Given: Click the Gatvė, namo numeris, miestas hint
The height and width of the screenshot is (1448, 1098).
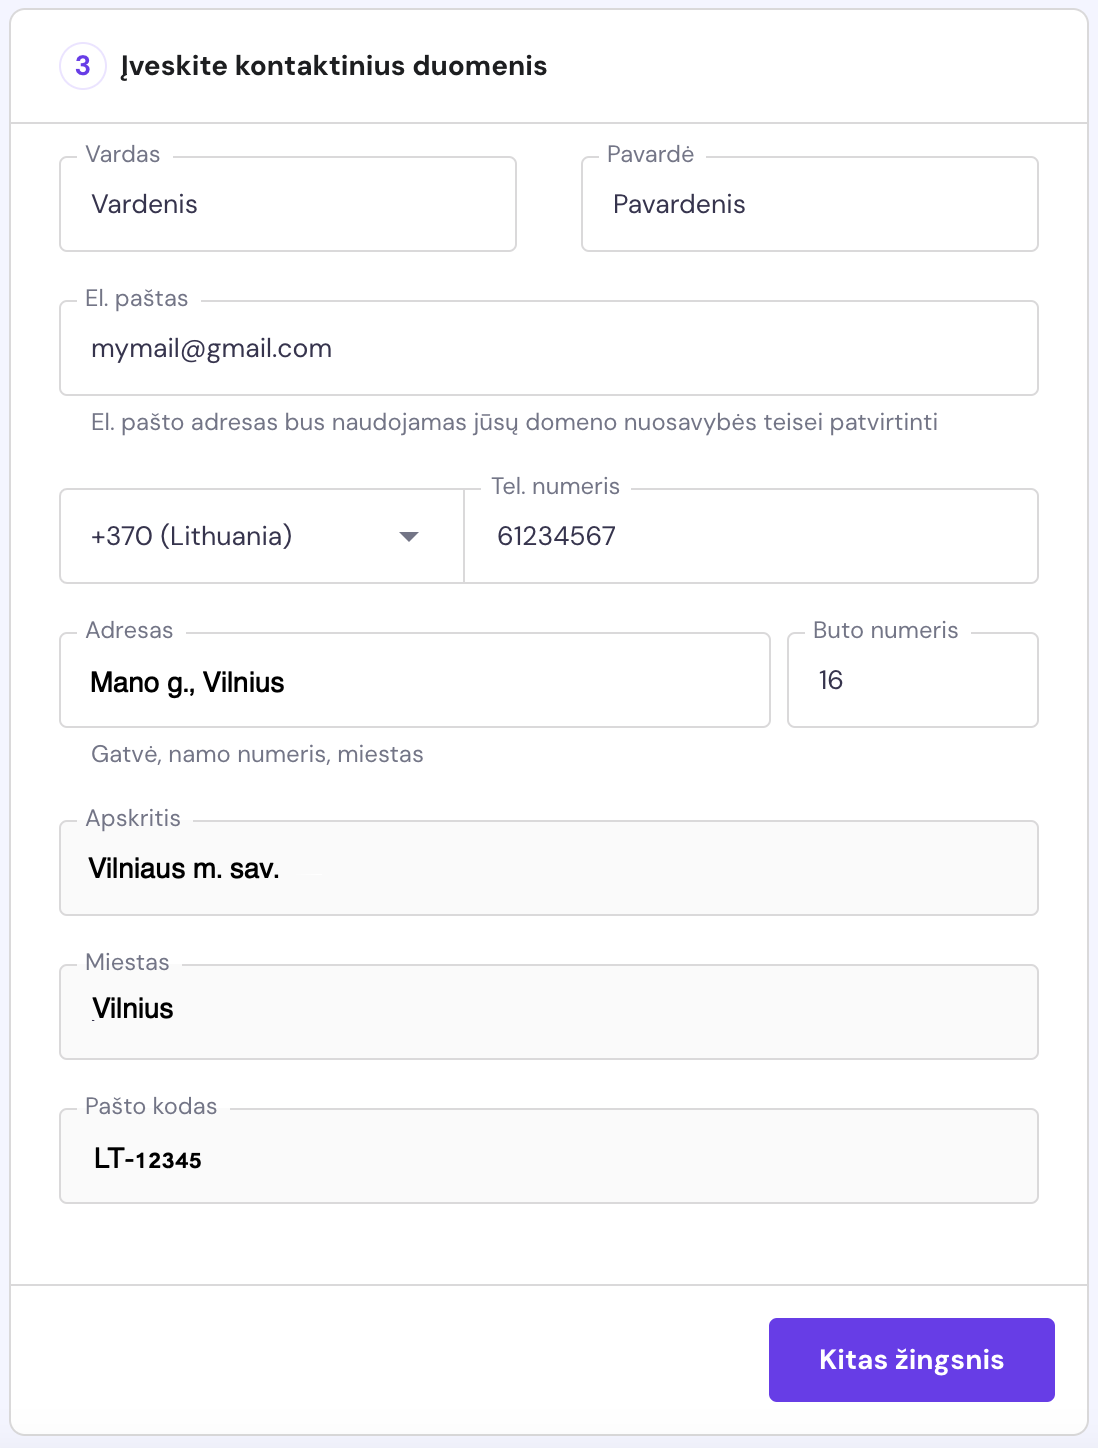Looking at the screenshot, I should click(257, 754).
